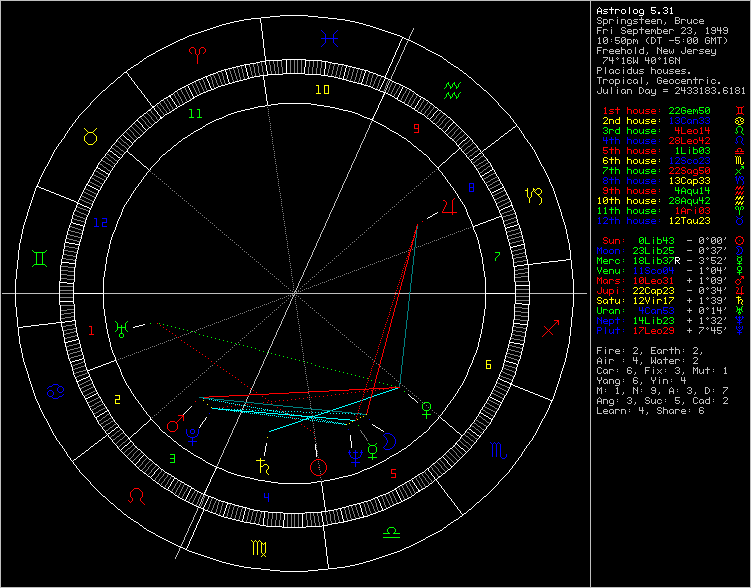Image resolution: width=751 pixels, height=588 pixels.
Task: Click the Pisces glyph on the zodiac ring
Action: (x=330, y=38)
